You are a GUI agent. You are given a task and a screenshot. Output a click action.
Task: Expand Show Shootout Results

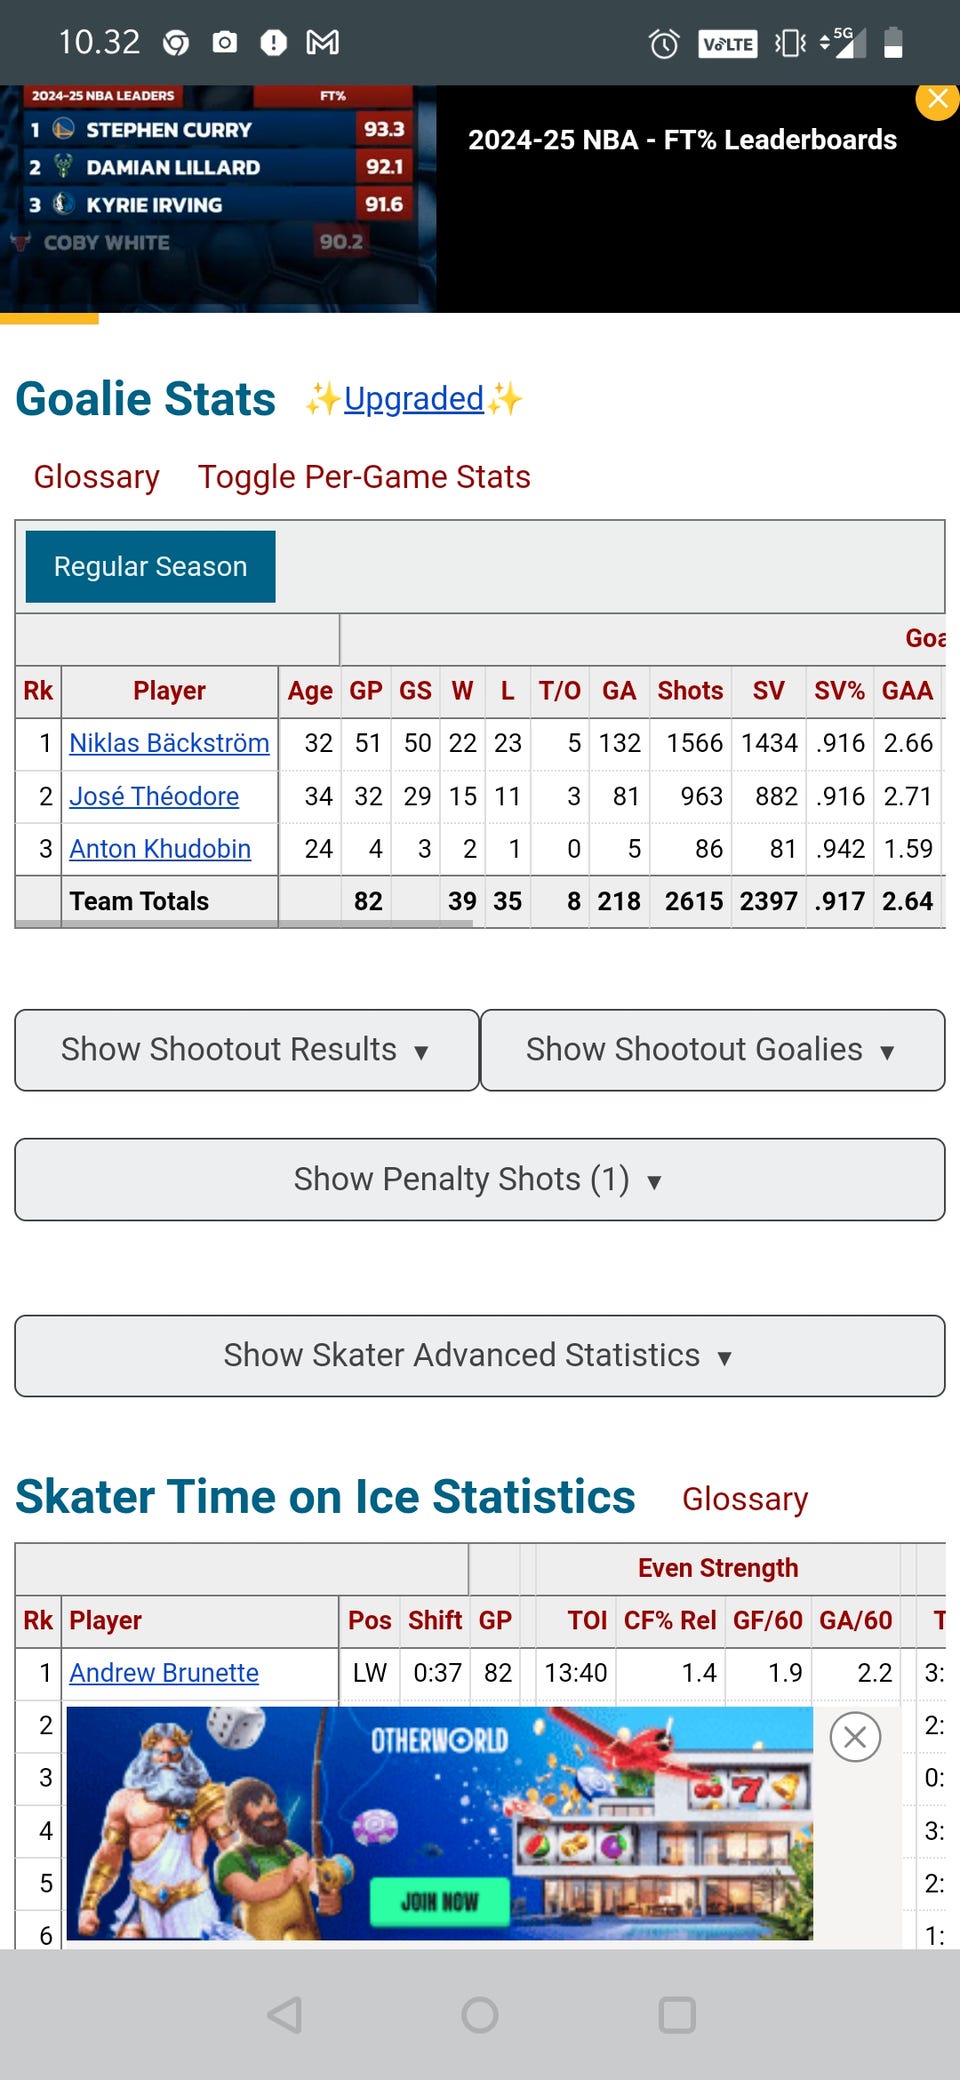pos(246,1050)
